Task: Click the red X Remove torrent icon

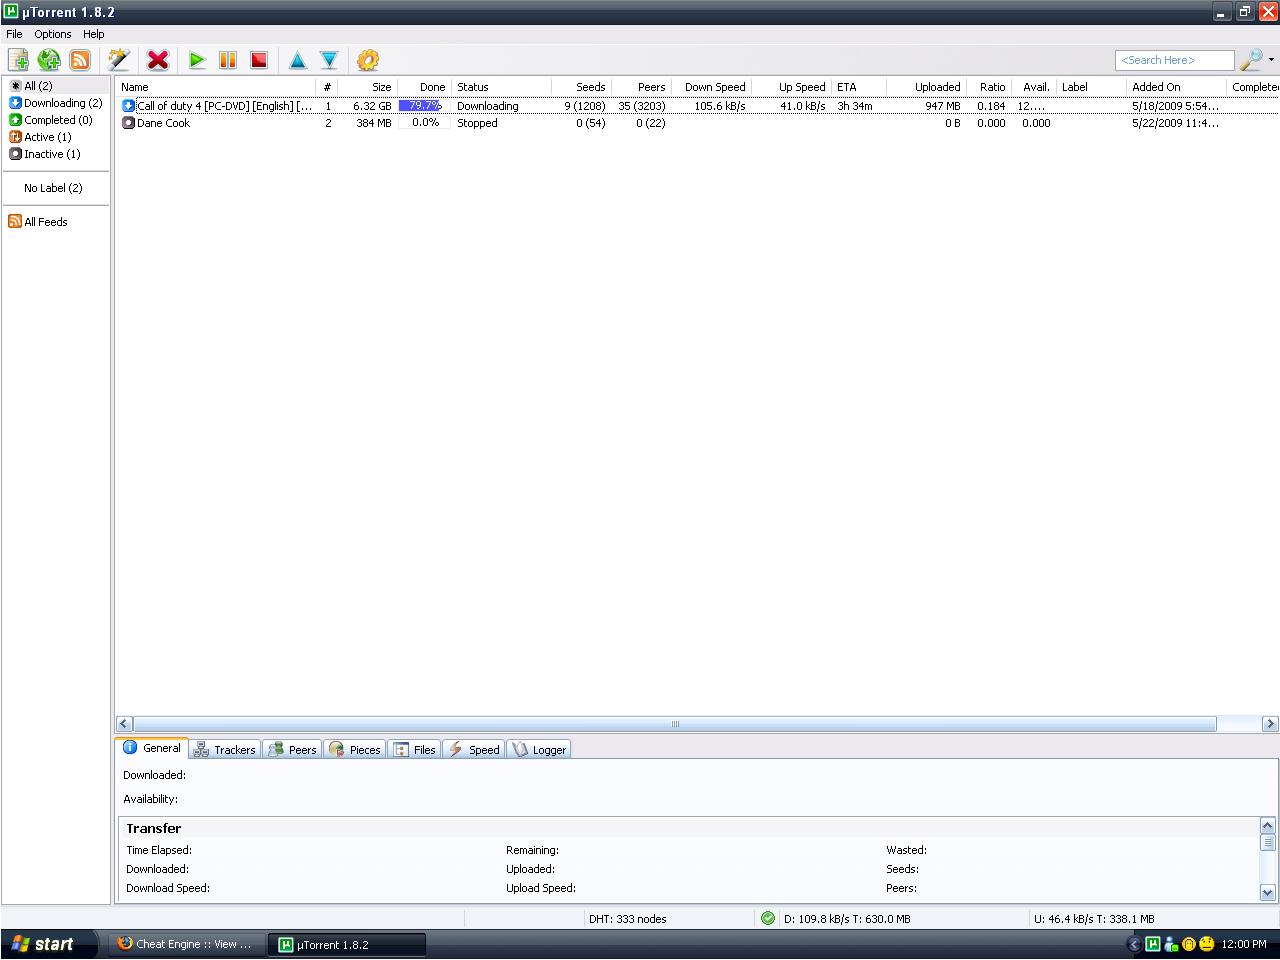Action: (x=158, y=60)
